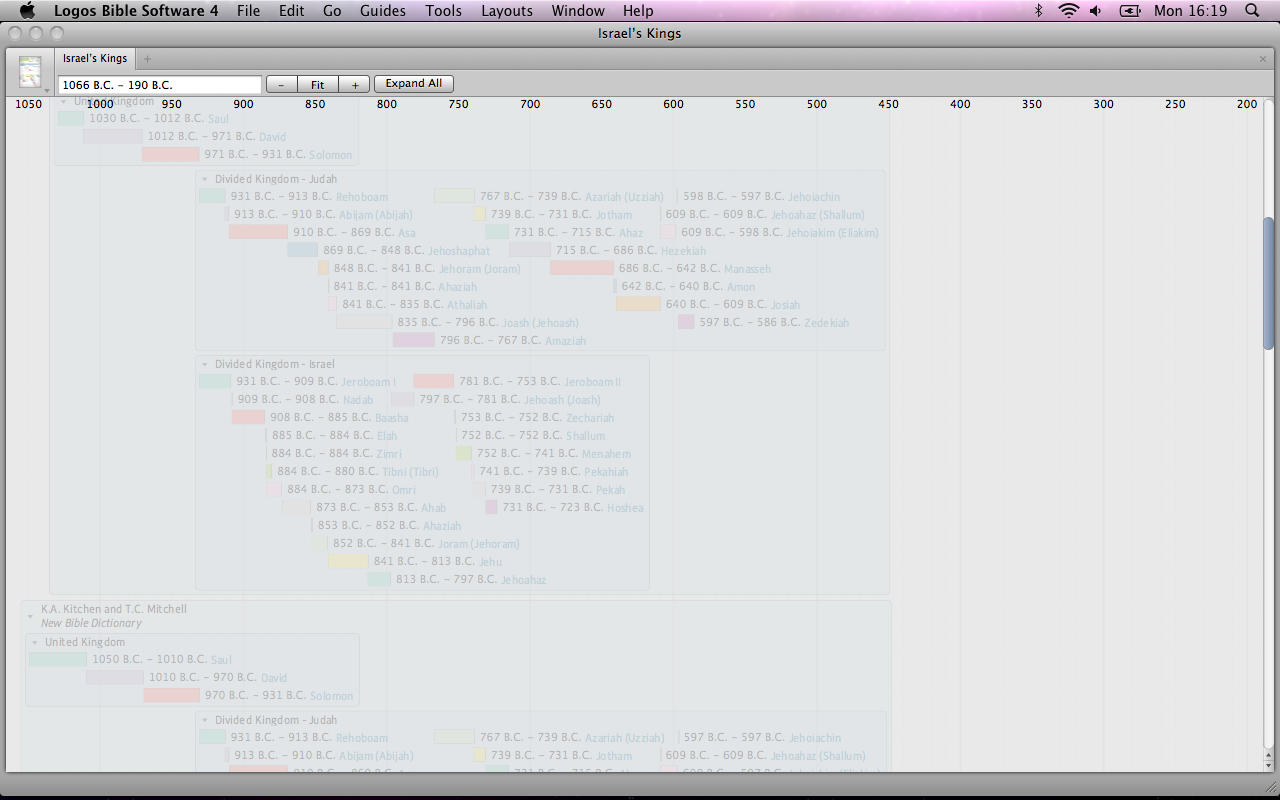This screenshot has width=1280, height=800.
Task: Add a new tab with plus icon
Action: [x=148, y=59]
